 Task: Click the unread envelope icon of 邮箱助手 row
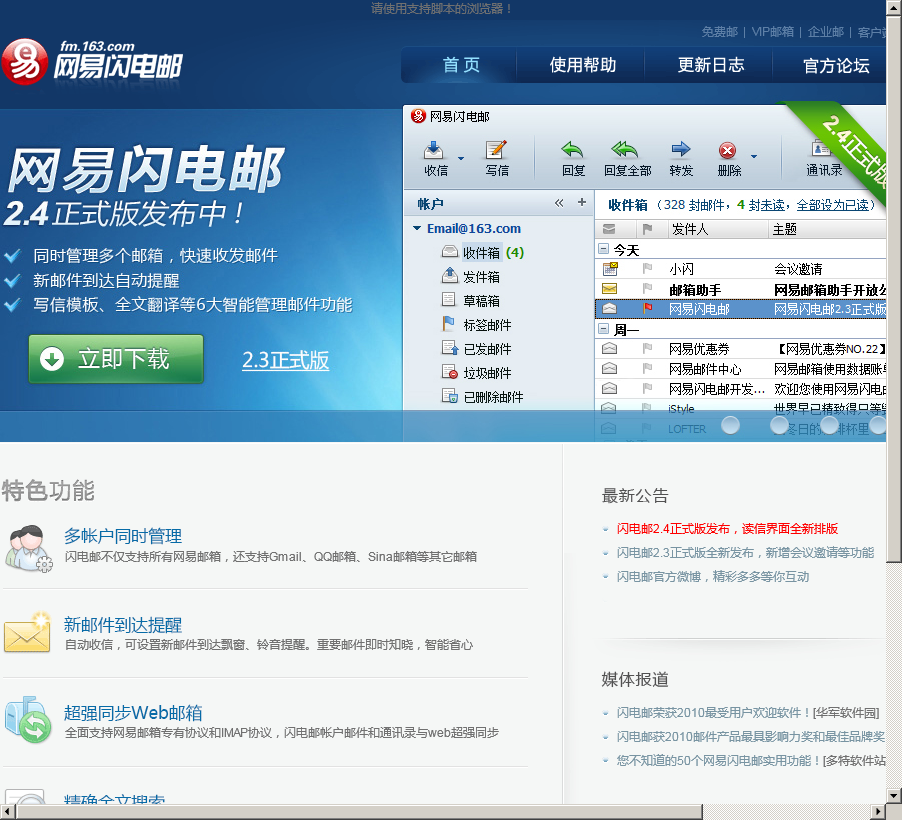(609, 288)
